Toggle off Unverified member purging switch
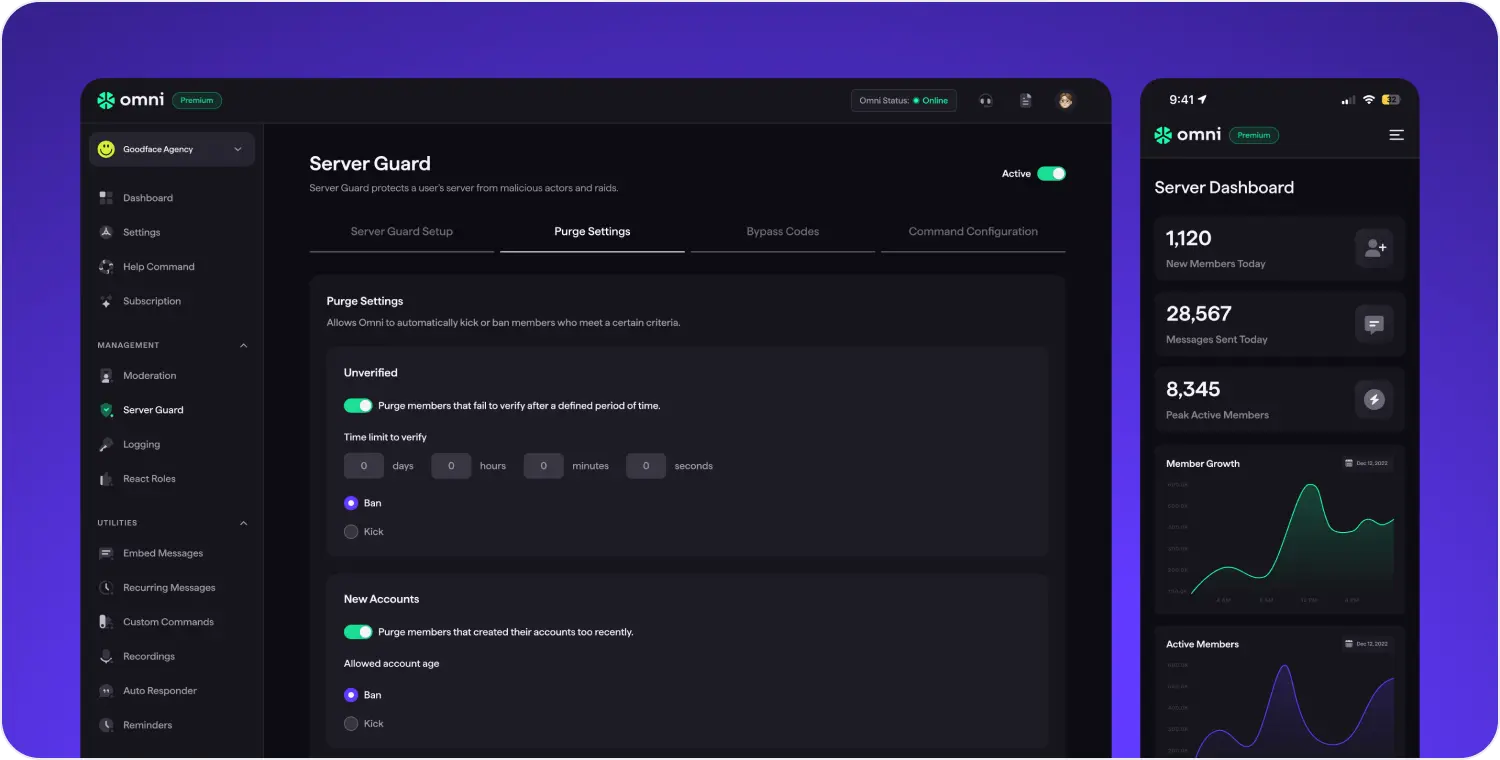 [358, 406]
